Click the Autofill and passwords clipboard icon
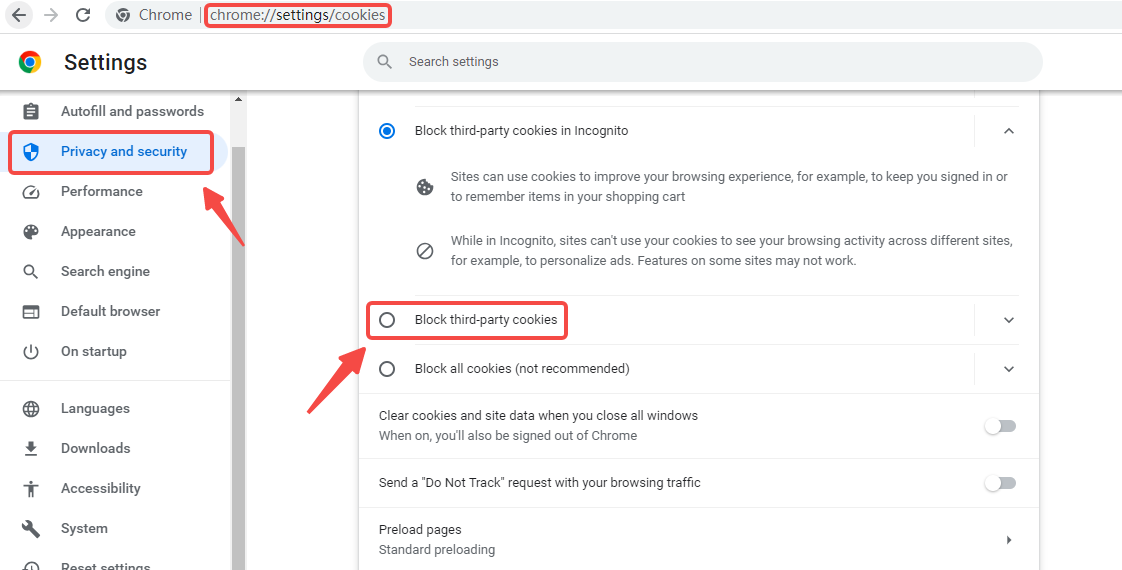 [31, 112]
